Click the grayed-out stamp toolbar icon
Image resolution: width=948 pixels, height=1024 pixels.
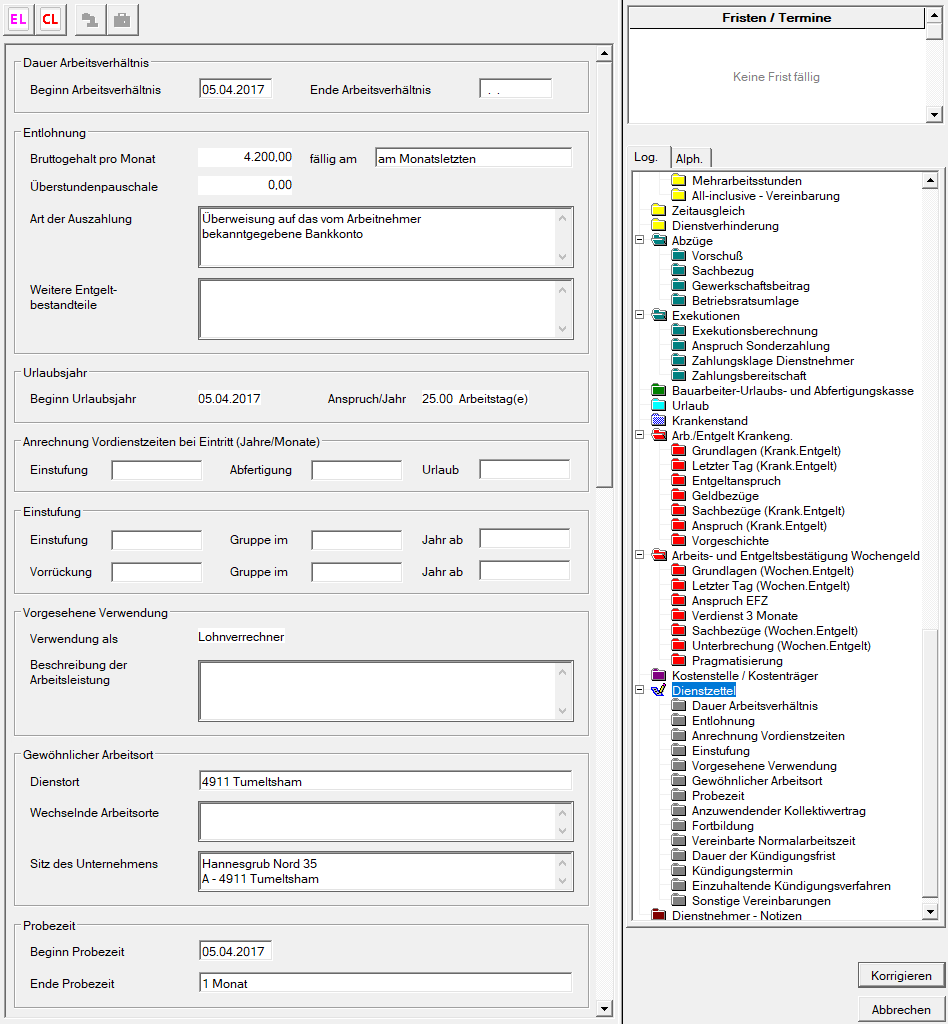[90, 19]
